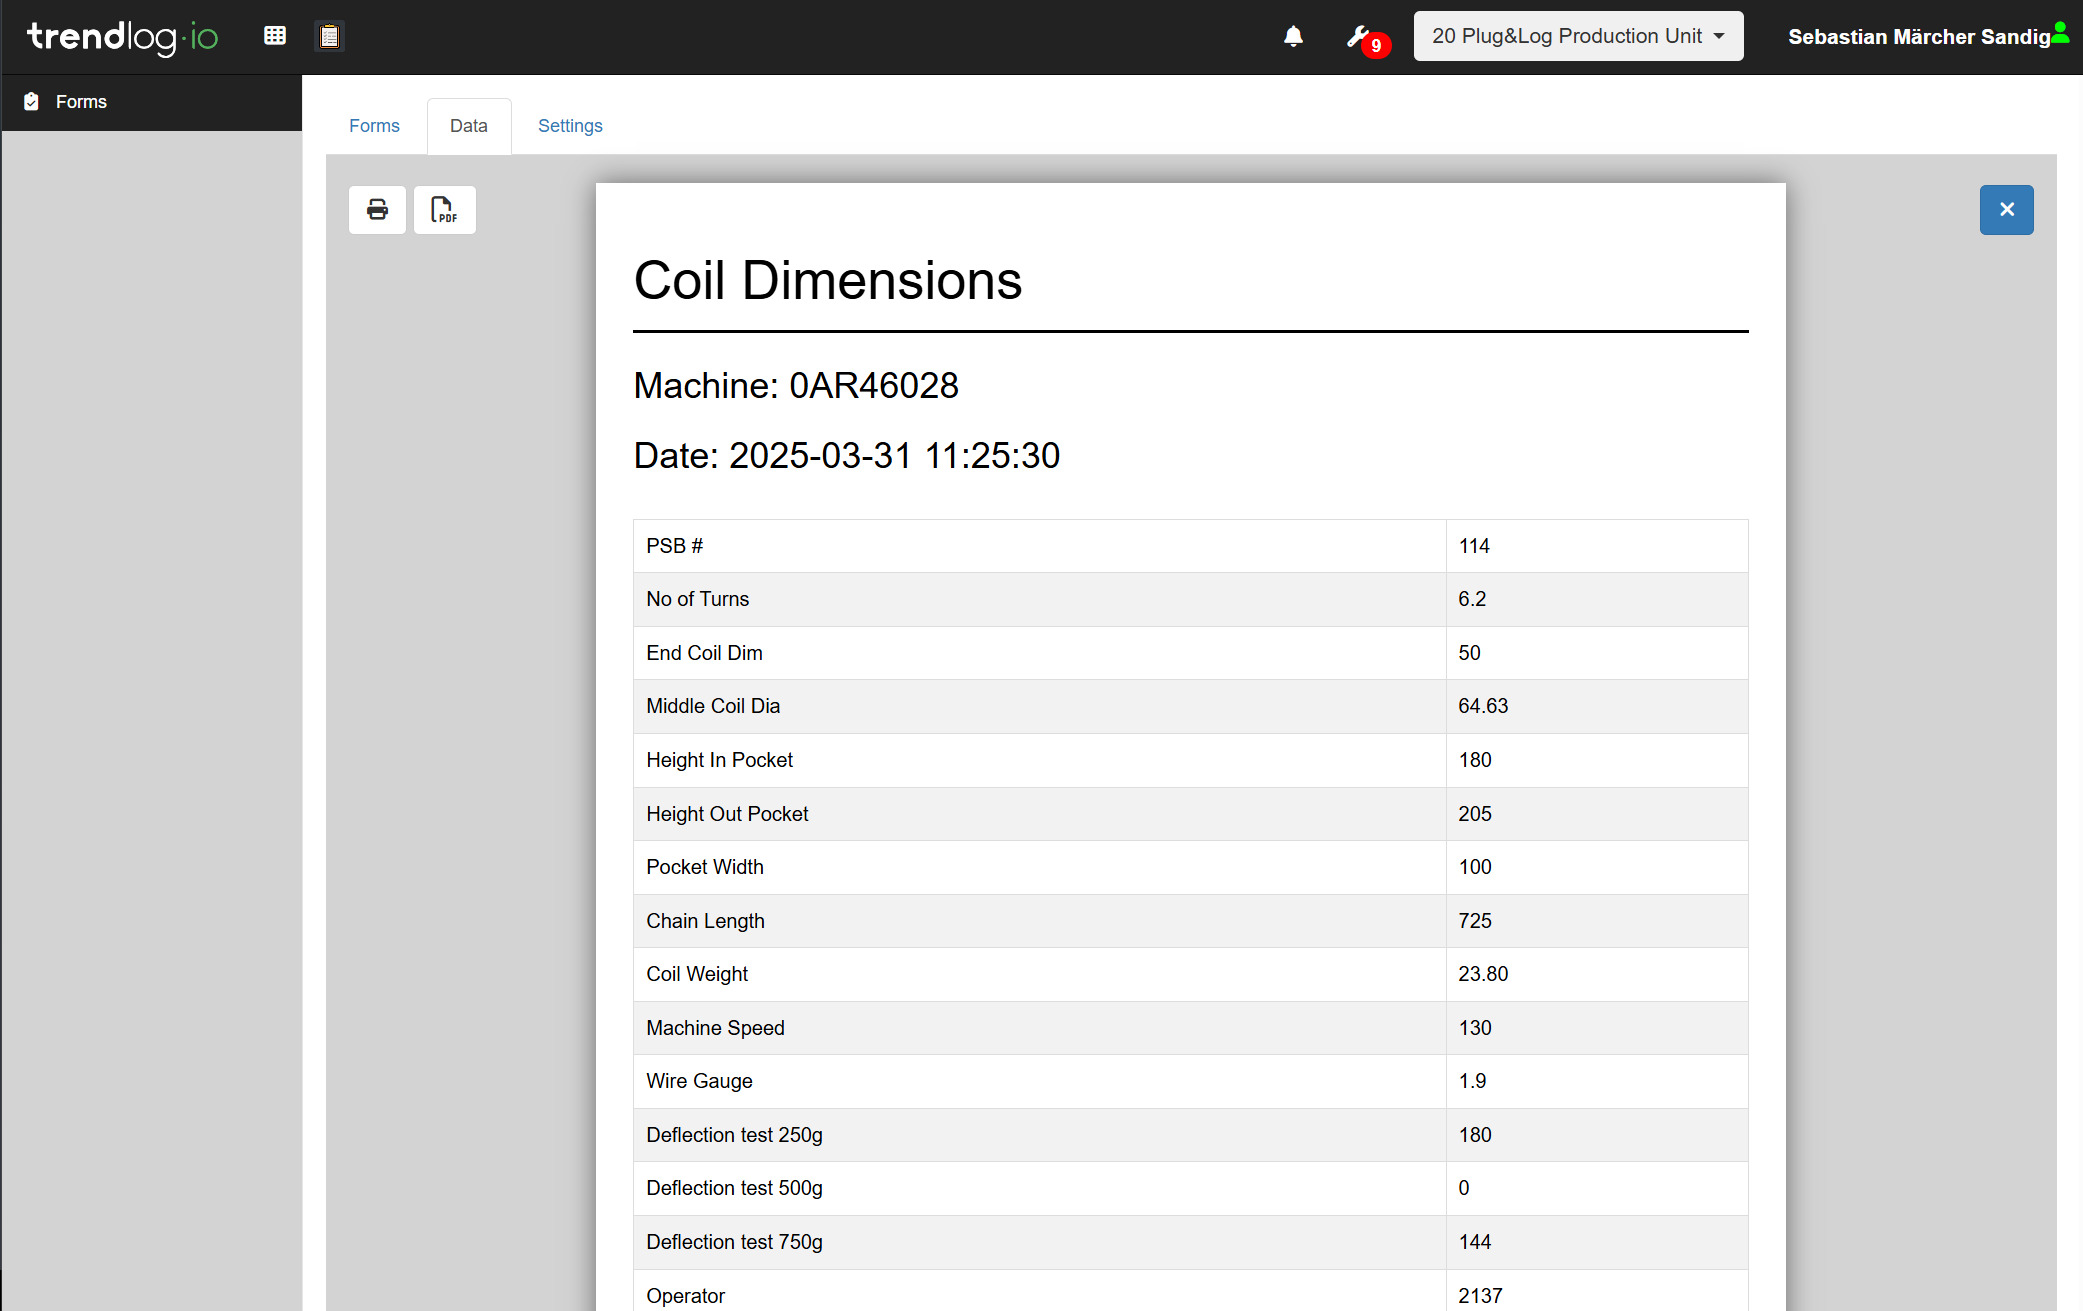Open the wrench maintenance alerts icon
The image size is (2083, 1311).
click(x=1357, y=36)
